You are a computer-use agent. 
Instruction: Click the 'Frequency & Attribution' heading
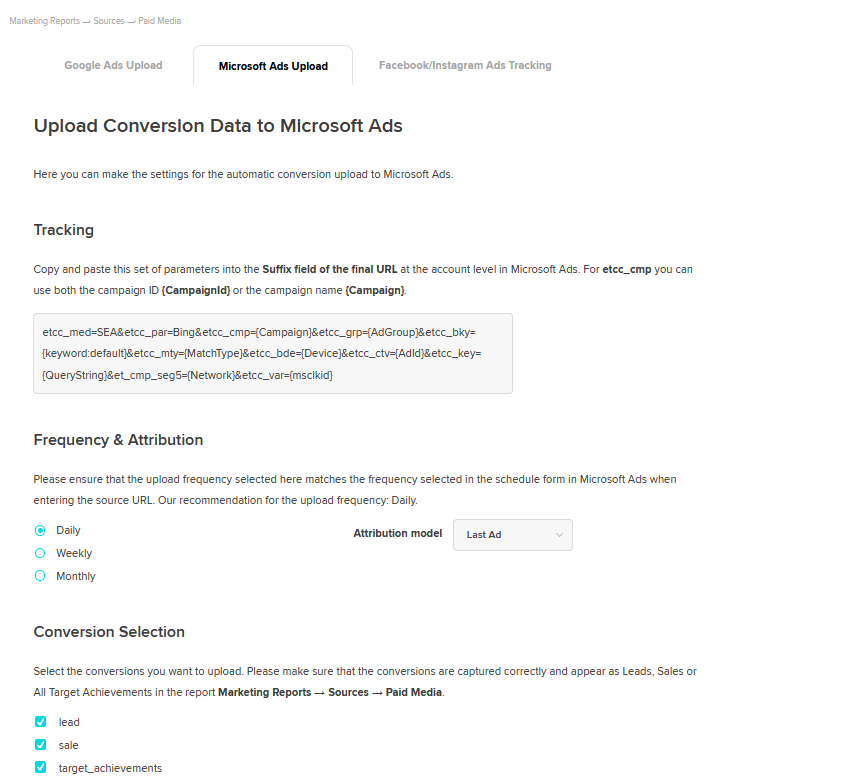point(118,440)
